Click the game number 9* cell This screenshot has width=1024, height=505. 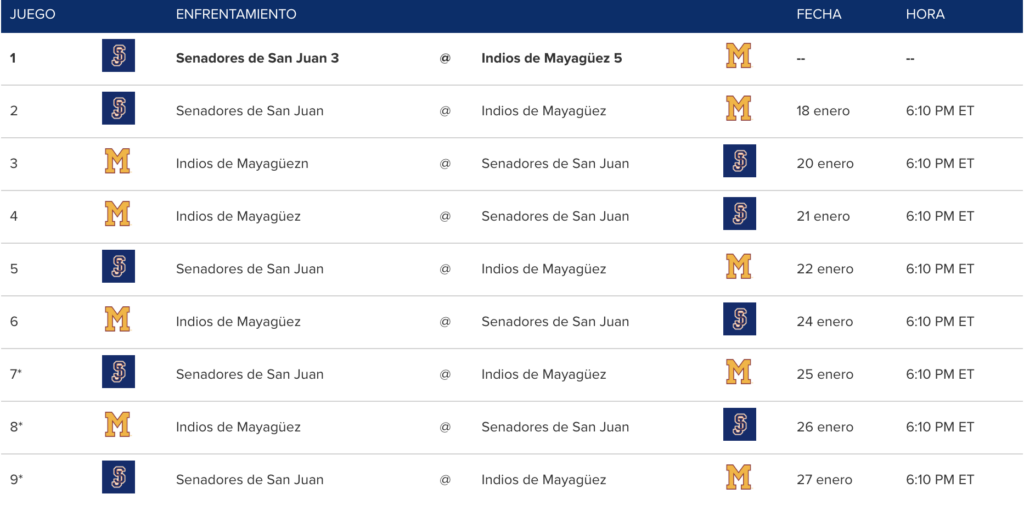point(16,480)
